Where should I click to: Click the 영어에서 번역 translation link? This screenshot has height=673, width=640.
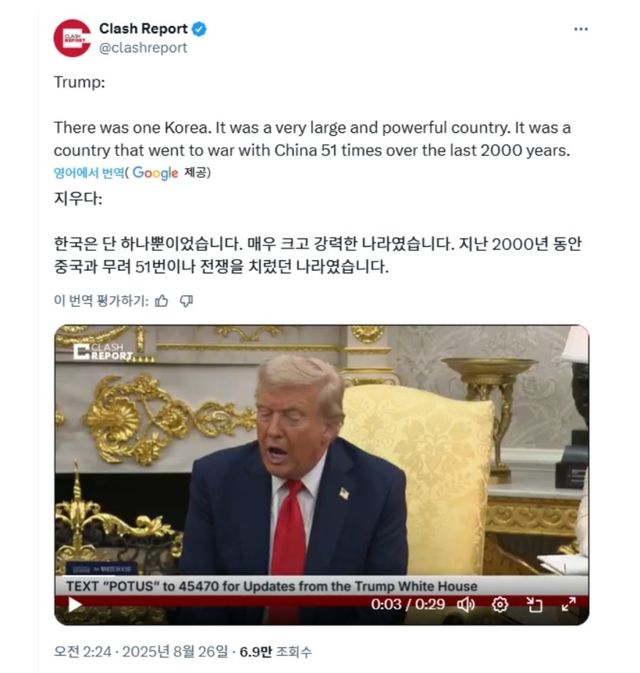89,173
